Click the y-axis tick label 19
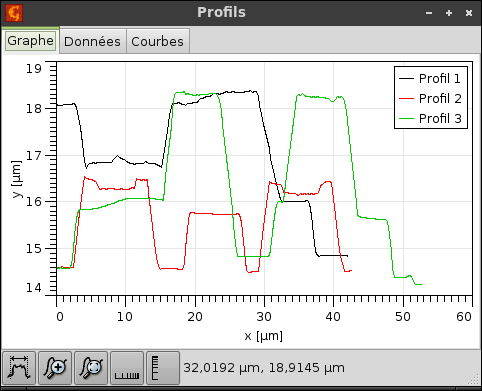 pyautogui.click(x=34, y=68)
